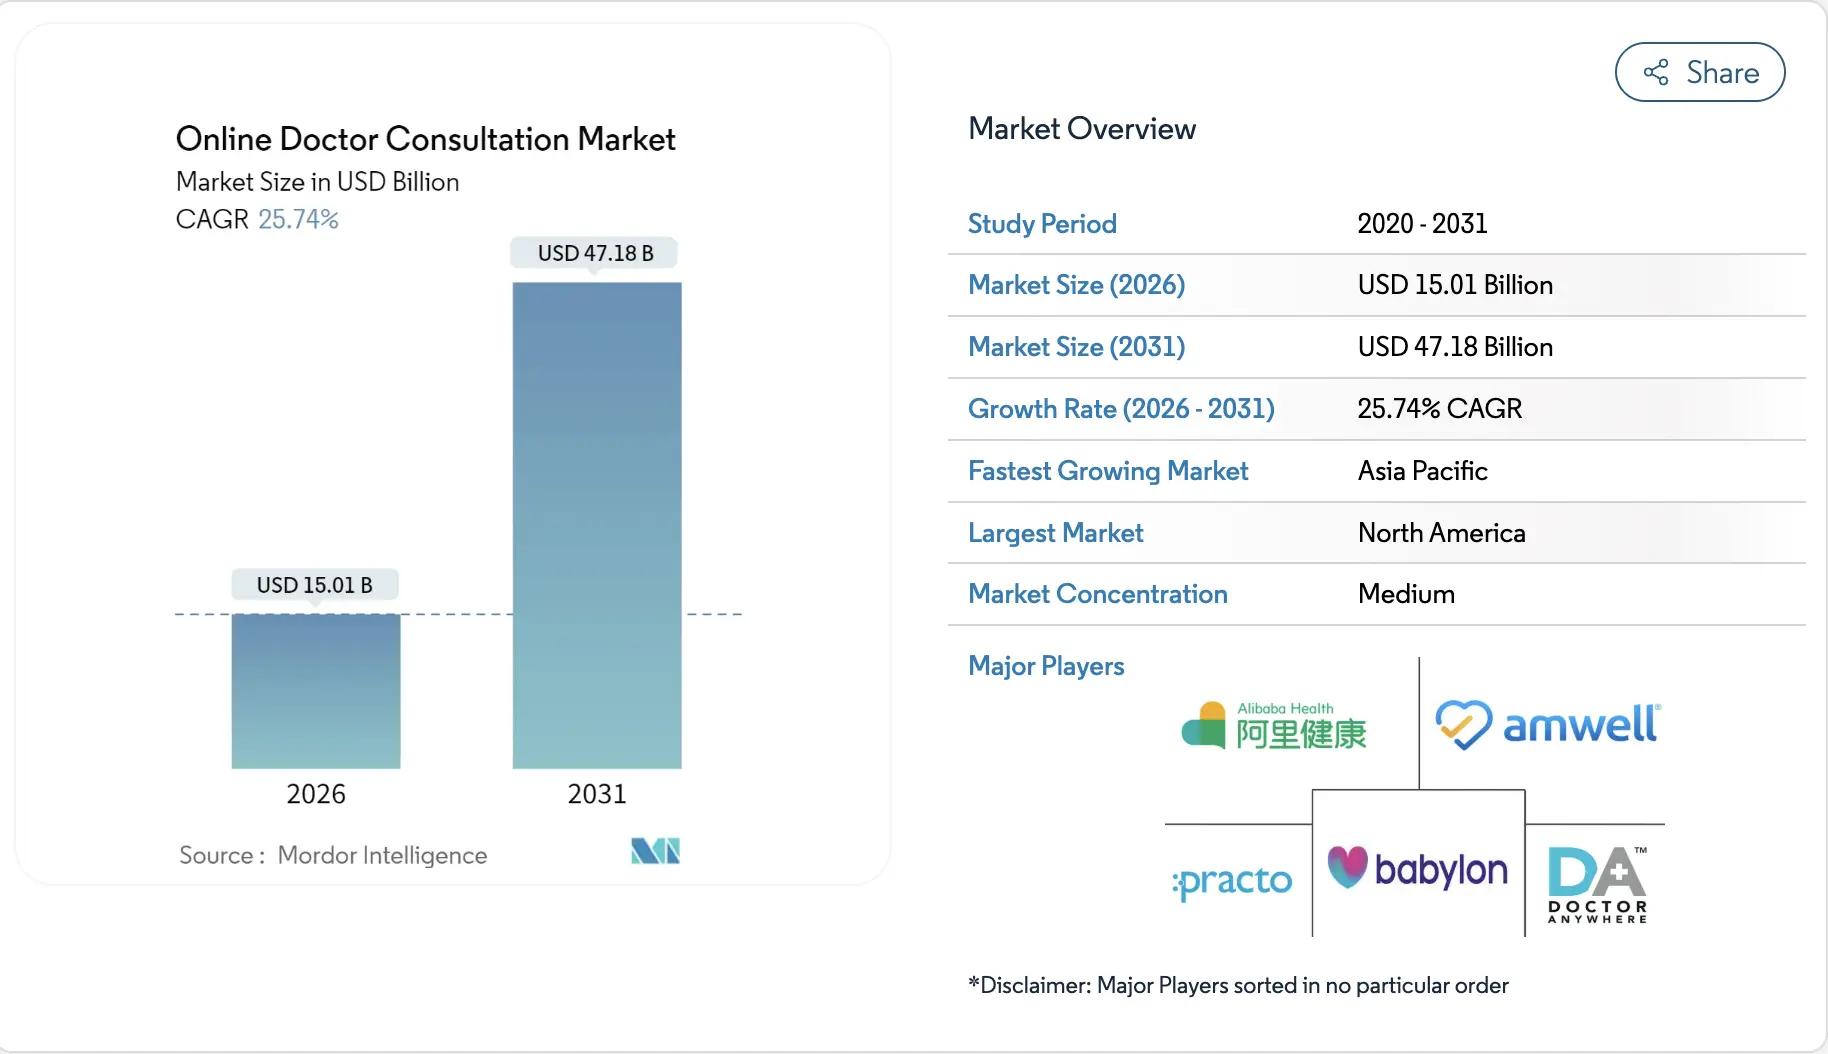Click Market Size (2031) link
The height and width of the screenshot is (1054, 1828).
(x=1076, y=347)
